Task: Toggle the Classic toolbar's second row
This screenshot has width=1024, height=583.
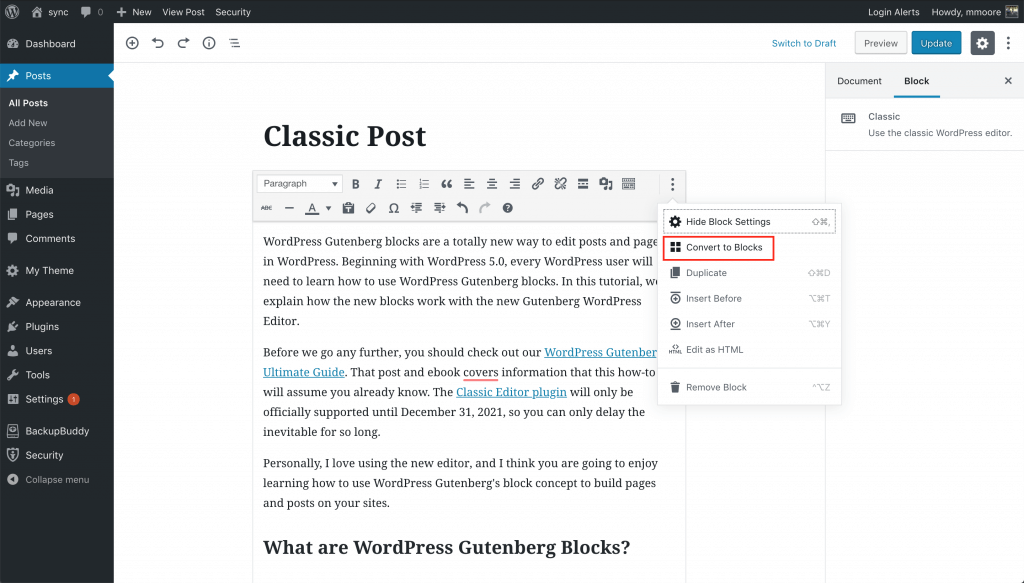Action: click(628, 184)
